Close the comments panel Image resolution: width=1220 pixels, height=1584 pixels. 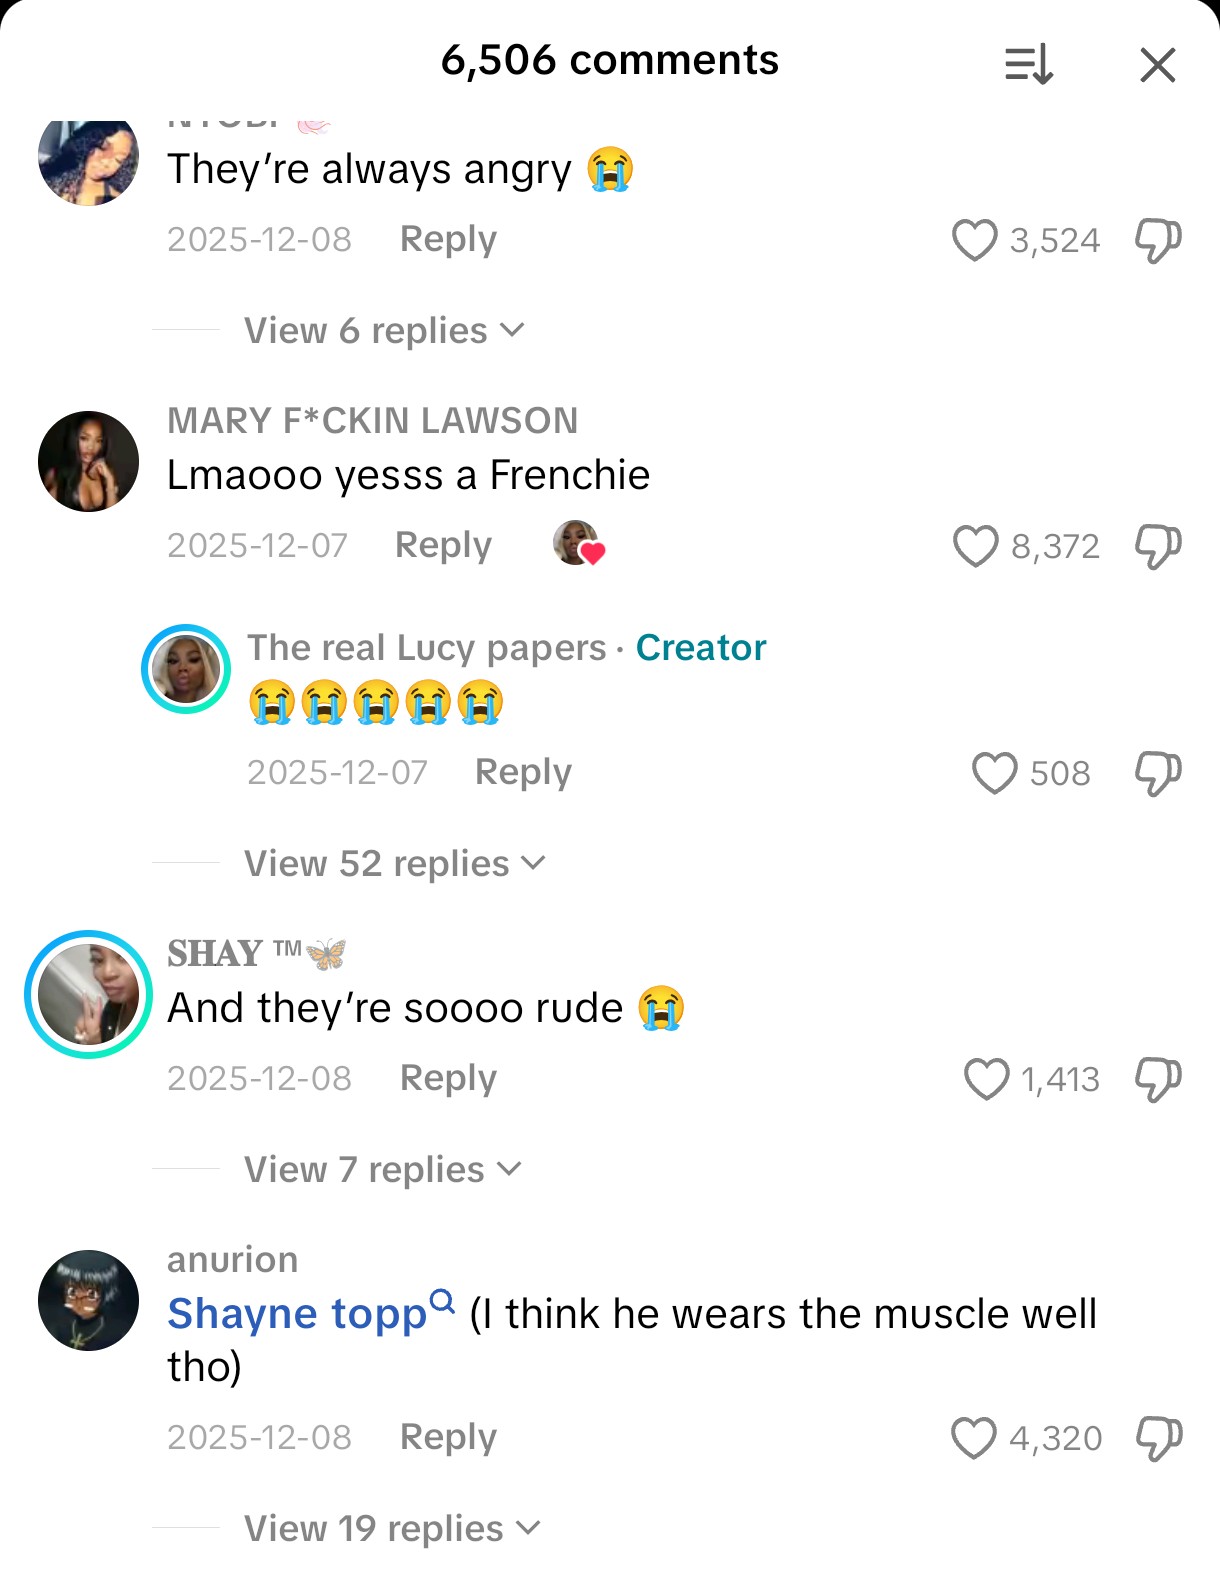(x=1157, y=66)
